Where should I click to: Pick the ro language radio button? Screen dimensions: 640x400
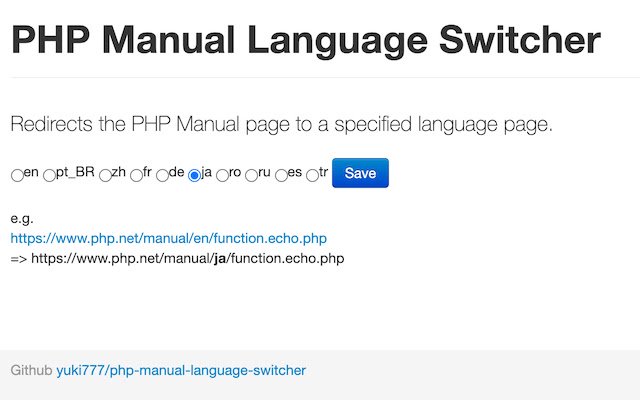click(222, 176)
